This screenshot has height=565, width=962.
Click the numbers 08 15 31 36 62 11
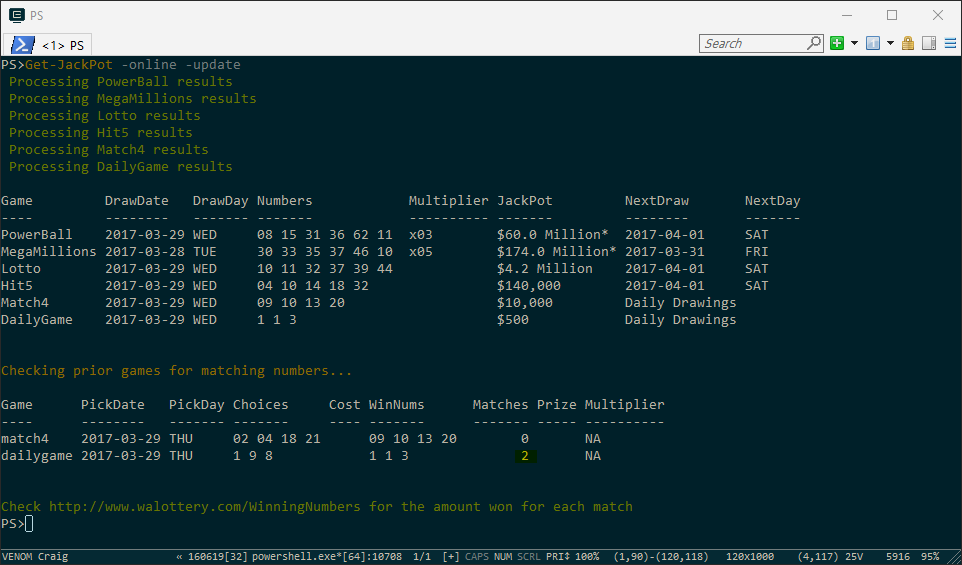[x=325, y=234]
